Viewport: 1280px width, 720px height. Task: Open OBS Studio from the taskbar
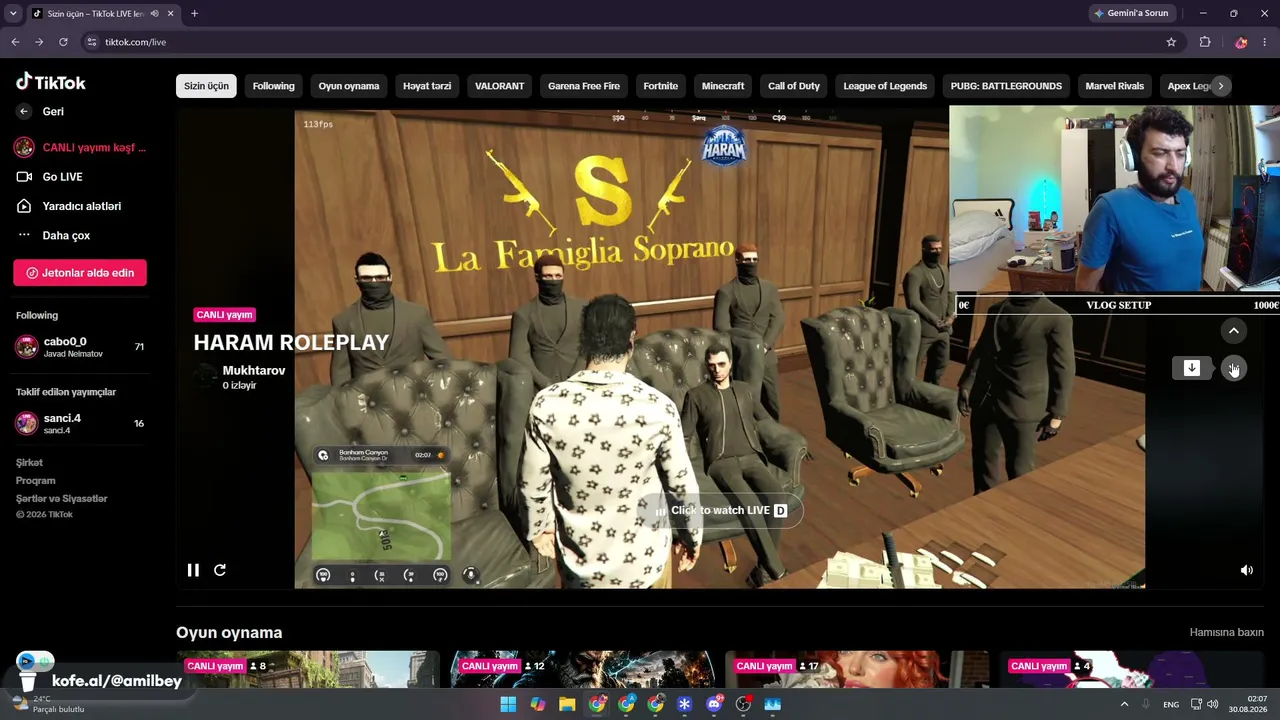point(743,705)
